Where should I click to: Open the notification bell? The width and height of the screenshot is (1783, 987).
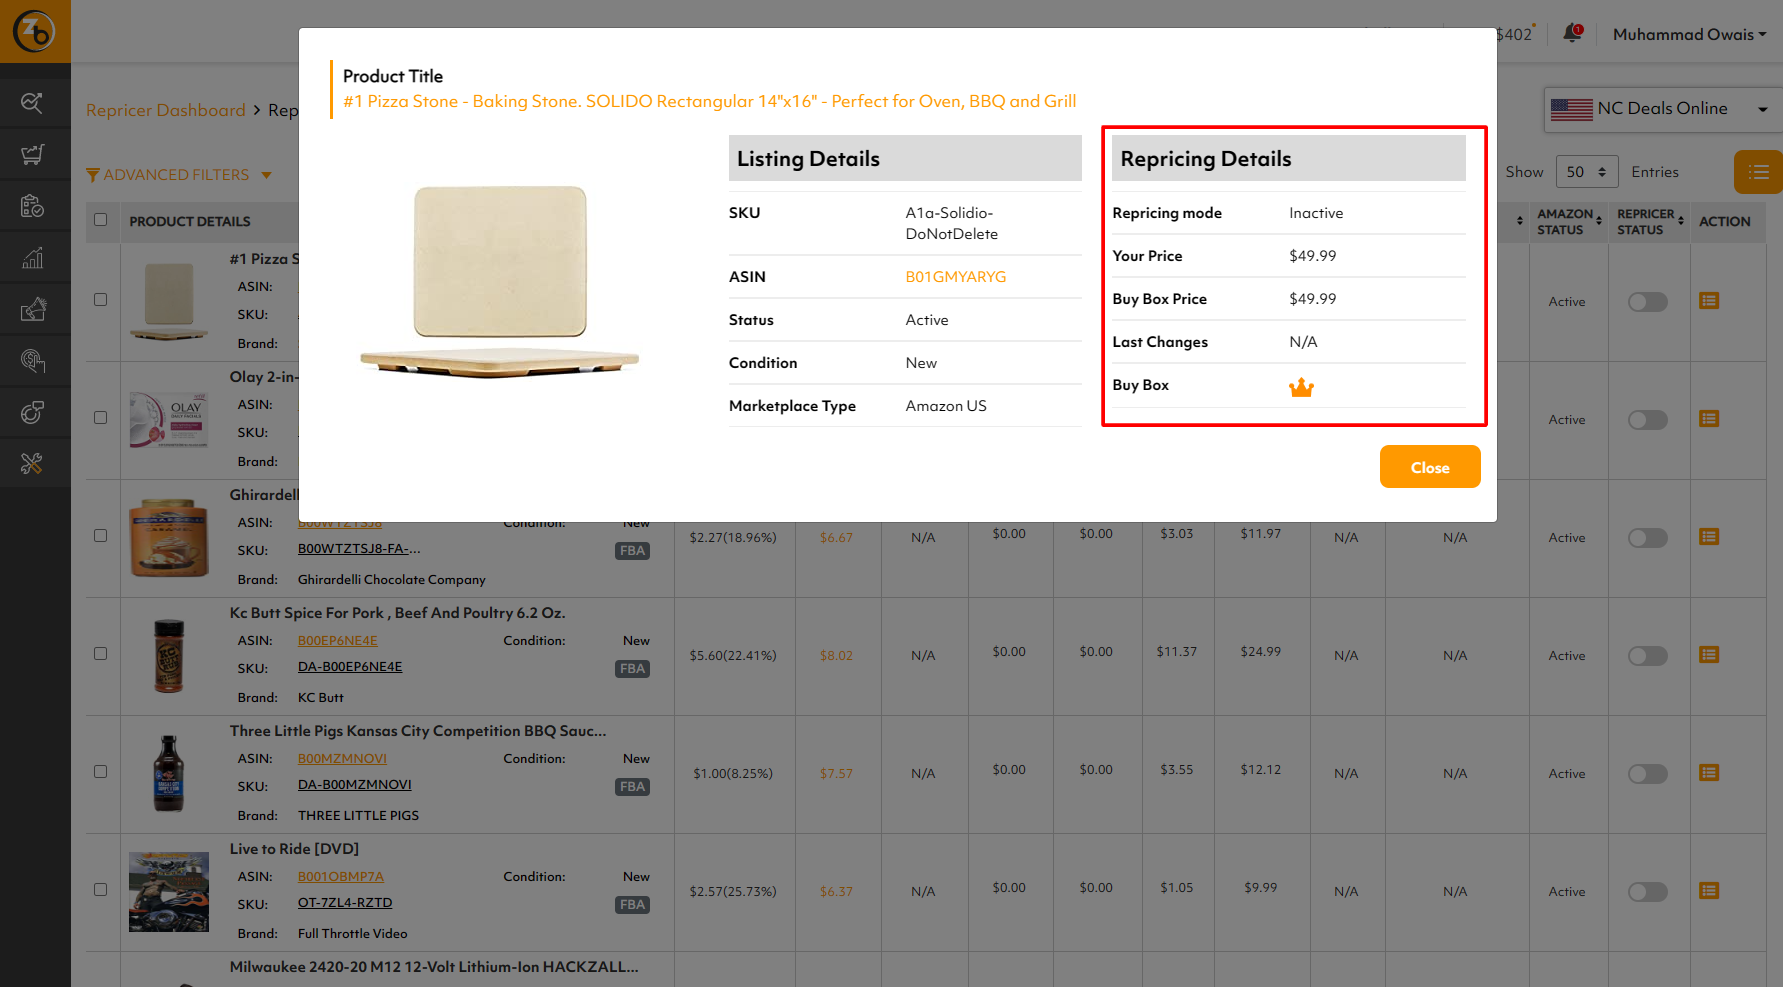point(1573,33)
